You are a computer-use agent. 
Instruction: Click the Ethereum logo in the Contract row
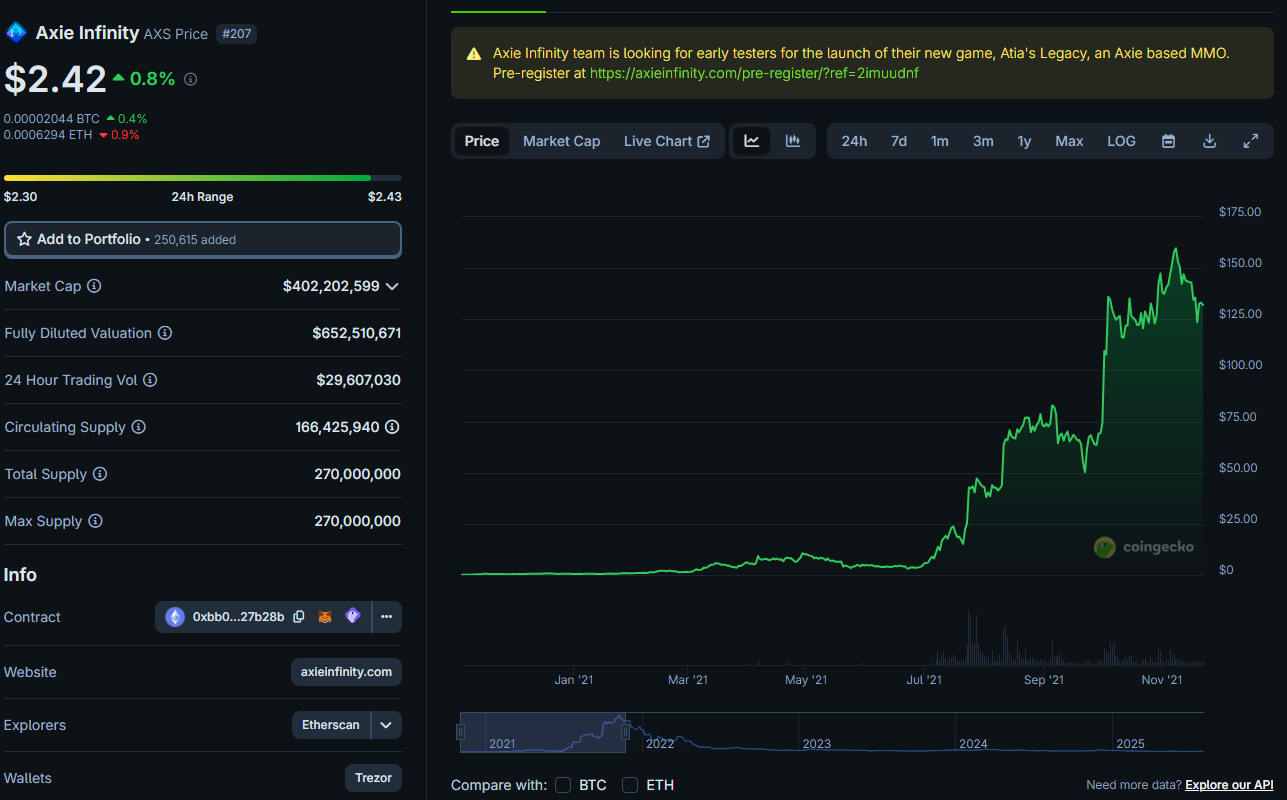coord(175,617)
